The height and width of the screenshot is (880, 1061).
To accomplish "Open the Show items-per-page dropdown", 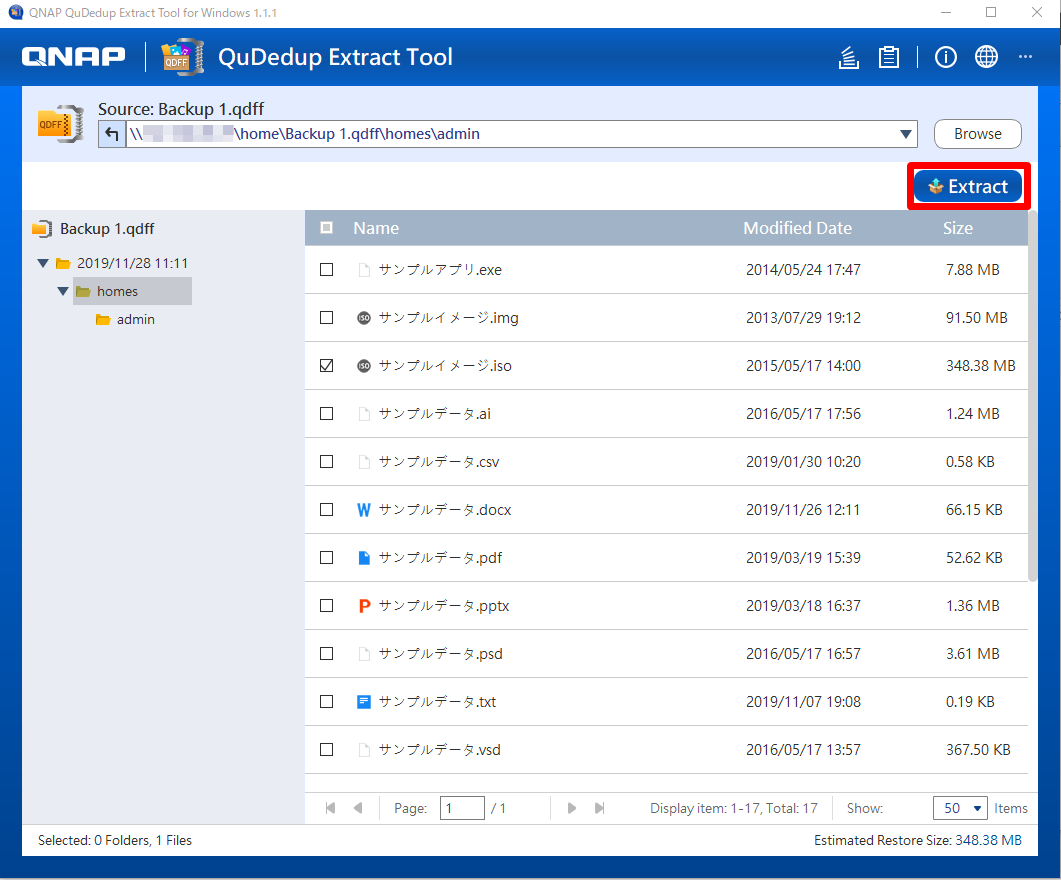I will click(x=960, y=808).
